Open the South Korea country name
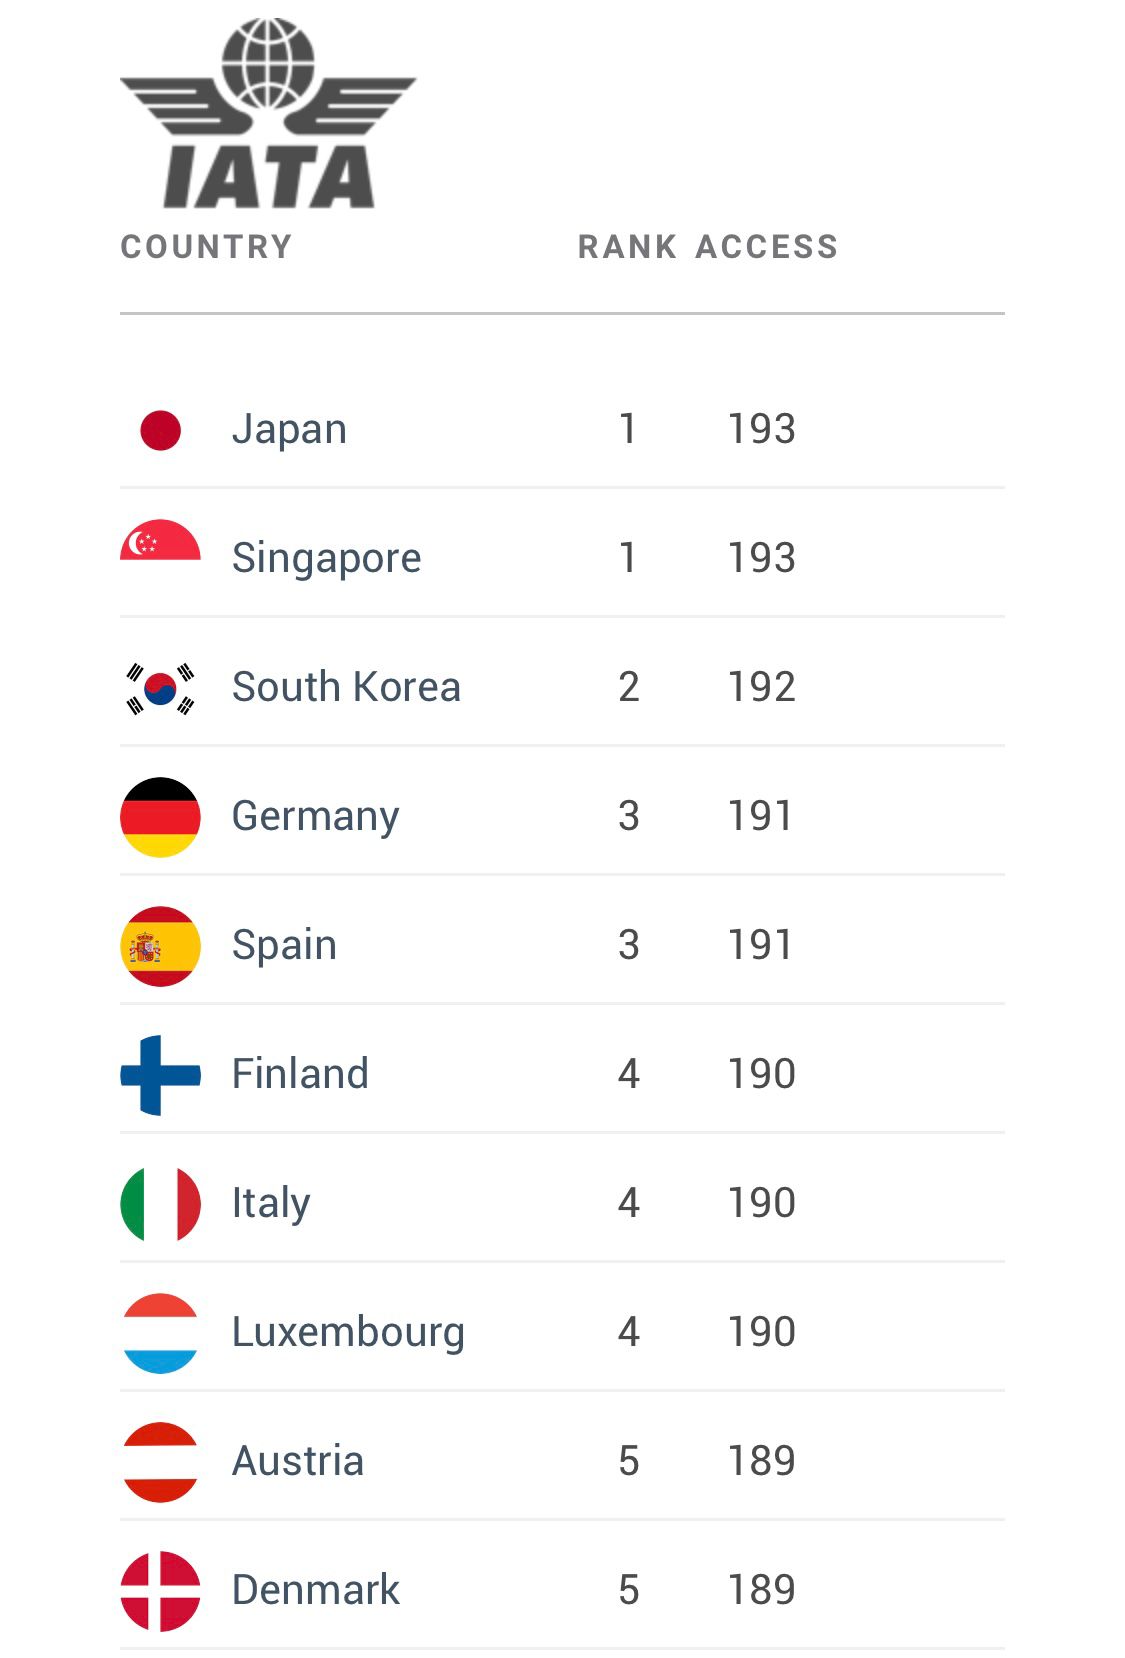The height and width of the screenshot is (1658, 1125). tap(346, 688)
